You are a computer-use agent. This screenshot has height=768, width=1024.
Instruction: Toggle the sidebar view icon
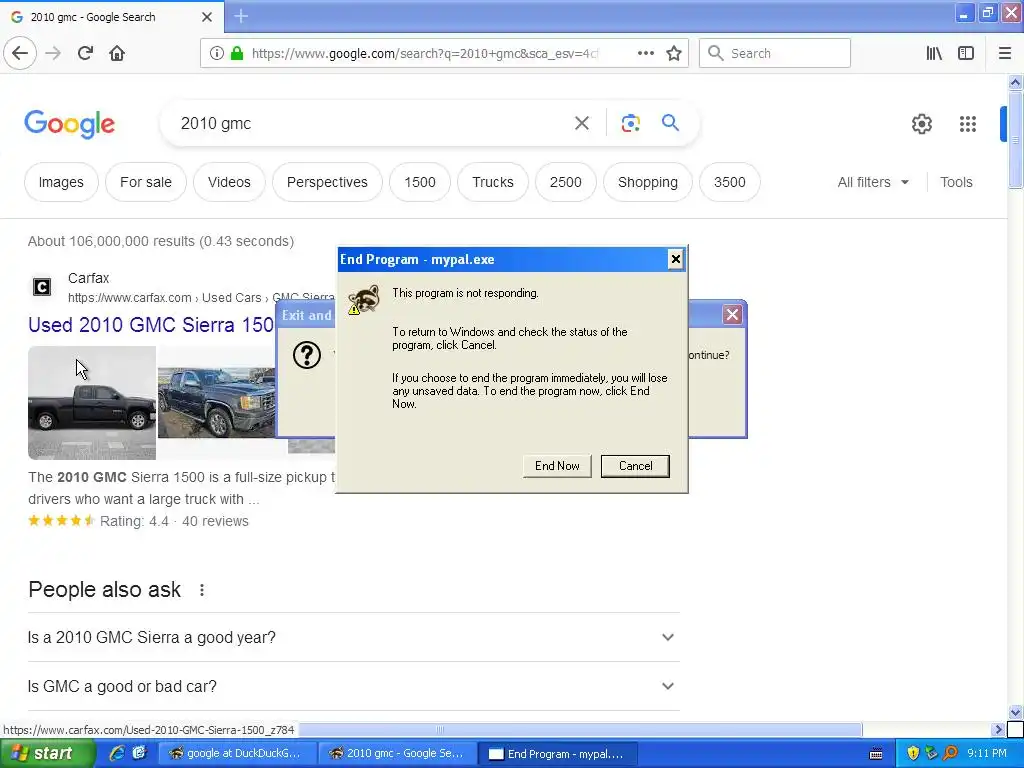(966, 53)
